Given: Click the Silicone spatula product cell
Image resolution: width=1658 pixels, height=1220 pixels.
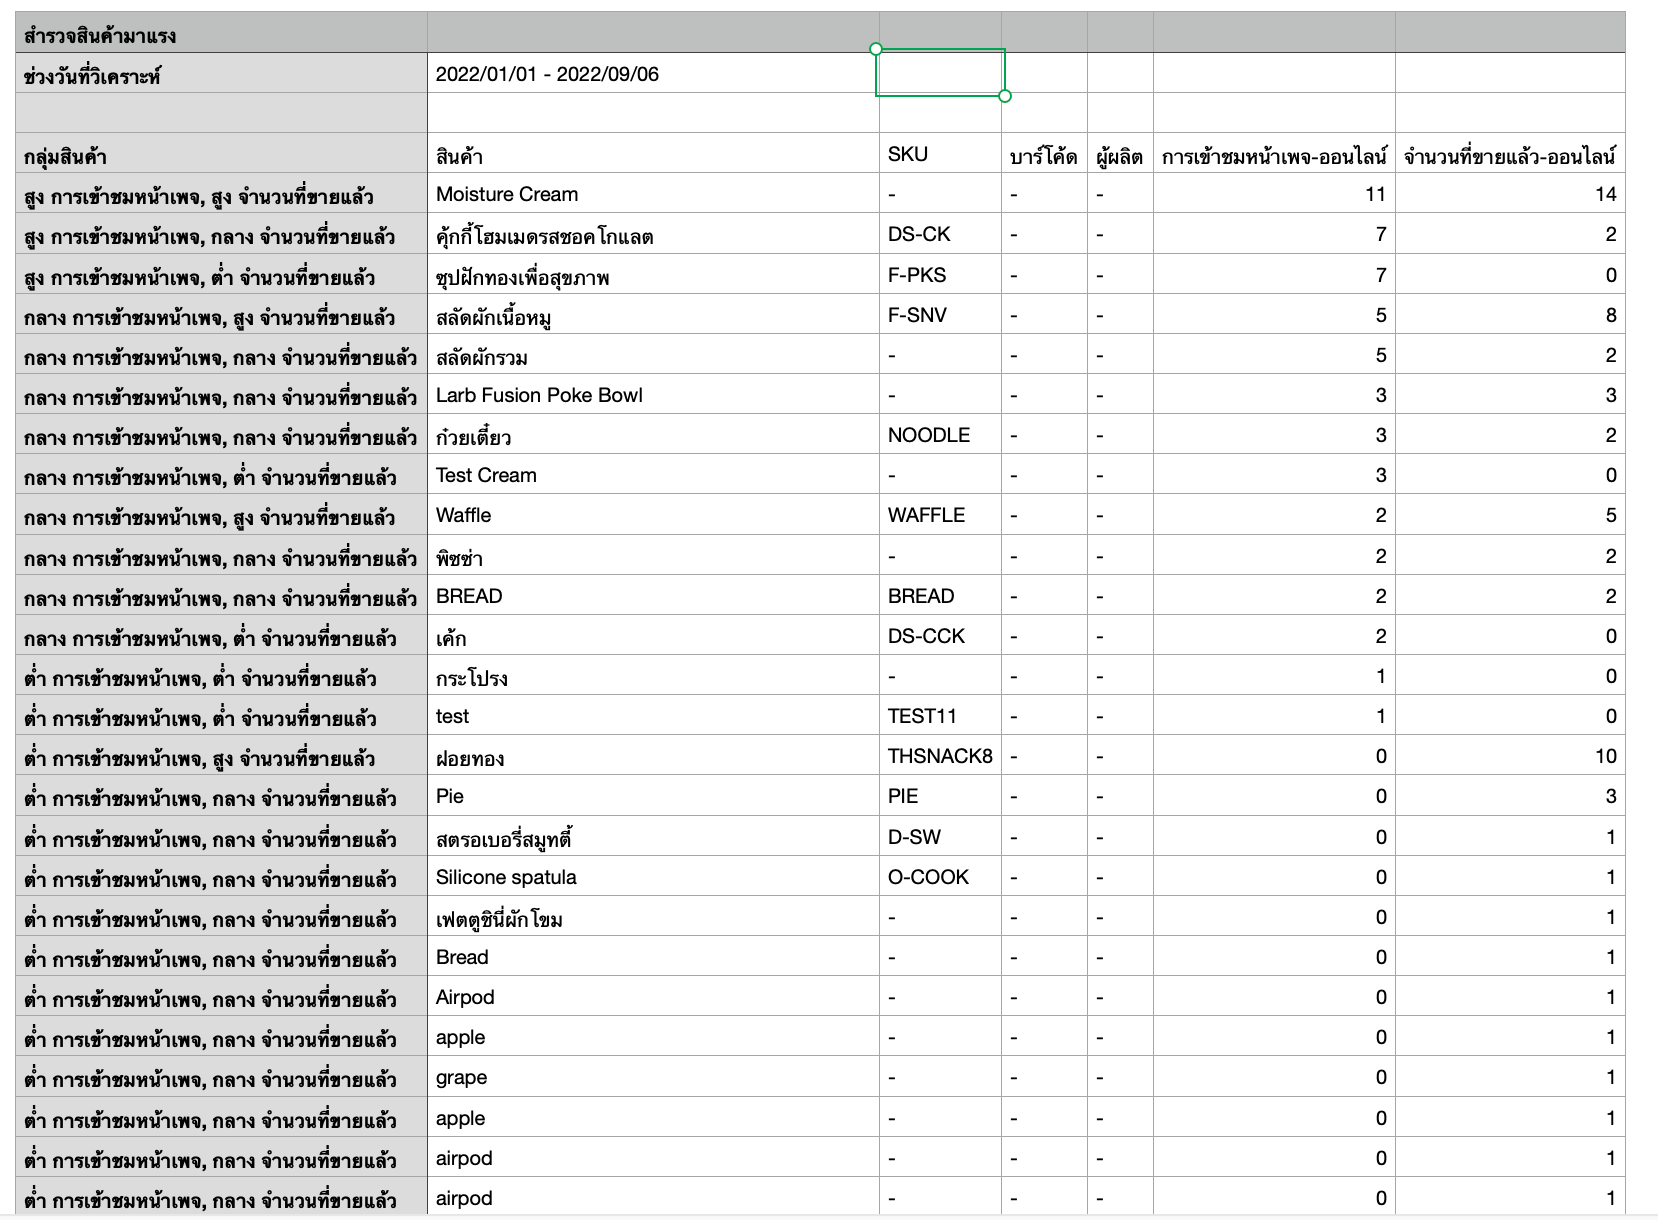Looking at the screenshot, I should [653, 877].
